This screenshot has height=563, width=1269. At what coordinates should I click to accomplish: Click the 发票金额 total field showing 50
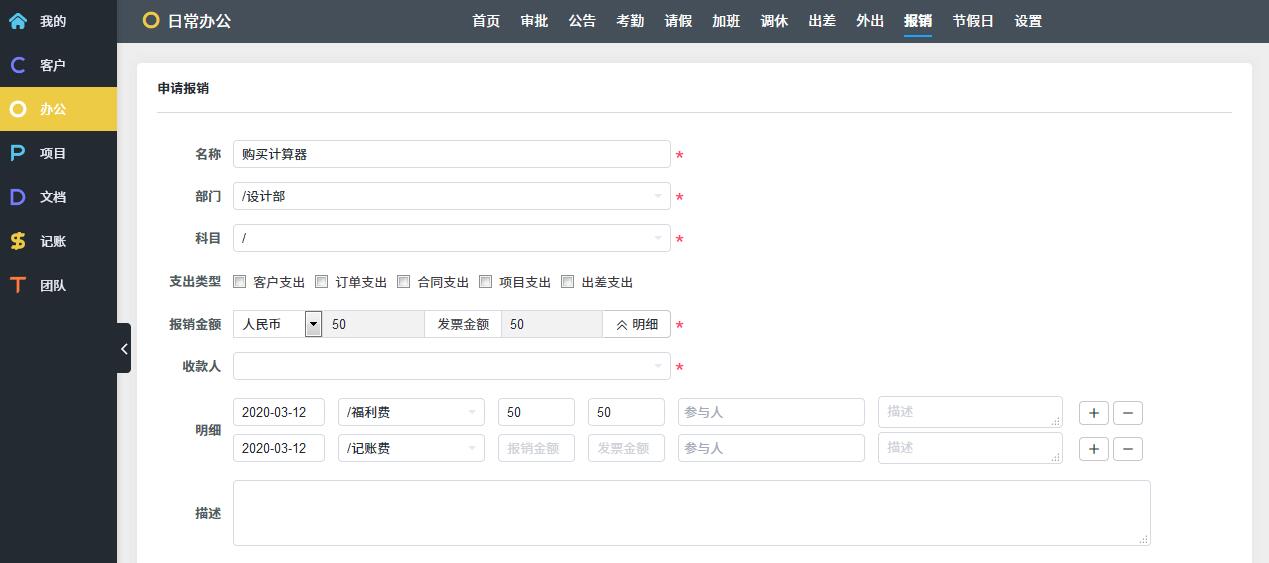tap(552, 324)
